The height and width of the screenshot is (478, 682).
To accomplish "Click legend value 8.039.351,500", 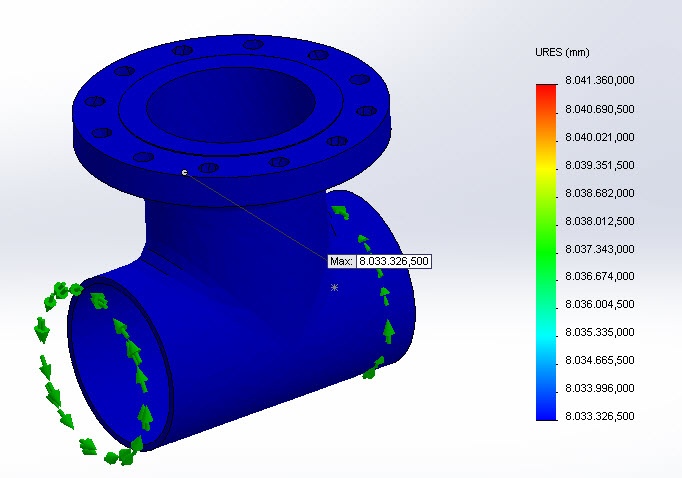I will [600, 165].
